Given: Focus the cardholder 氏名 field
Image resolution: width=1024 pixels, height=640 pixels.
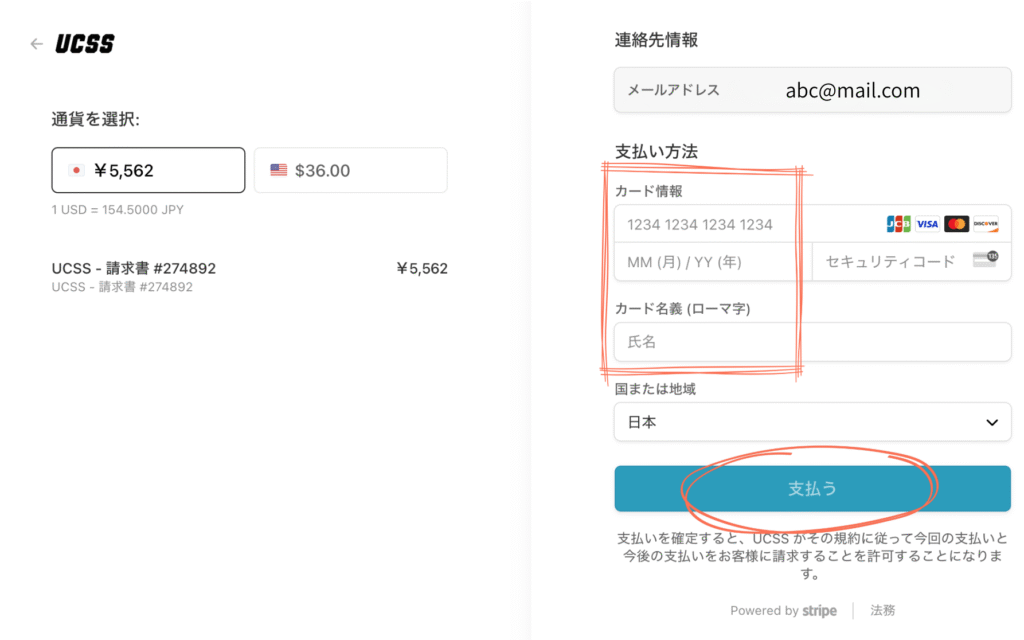Looking at the screenshot, I should point(812,342).
